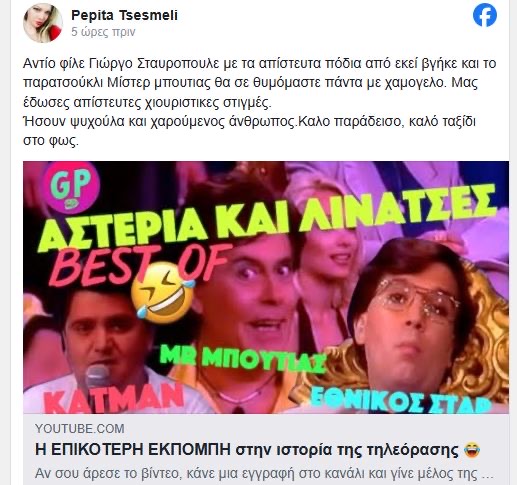Click the MR ΜΠΟΥΤΙΑΣ green caption
This screenshot has height=485, width=517.
pyautogui.click(x=243, y=359)
